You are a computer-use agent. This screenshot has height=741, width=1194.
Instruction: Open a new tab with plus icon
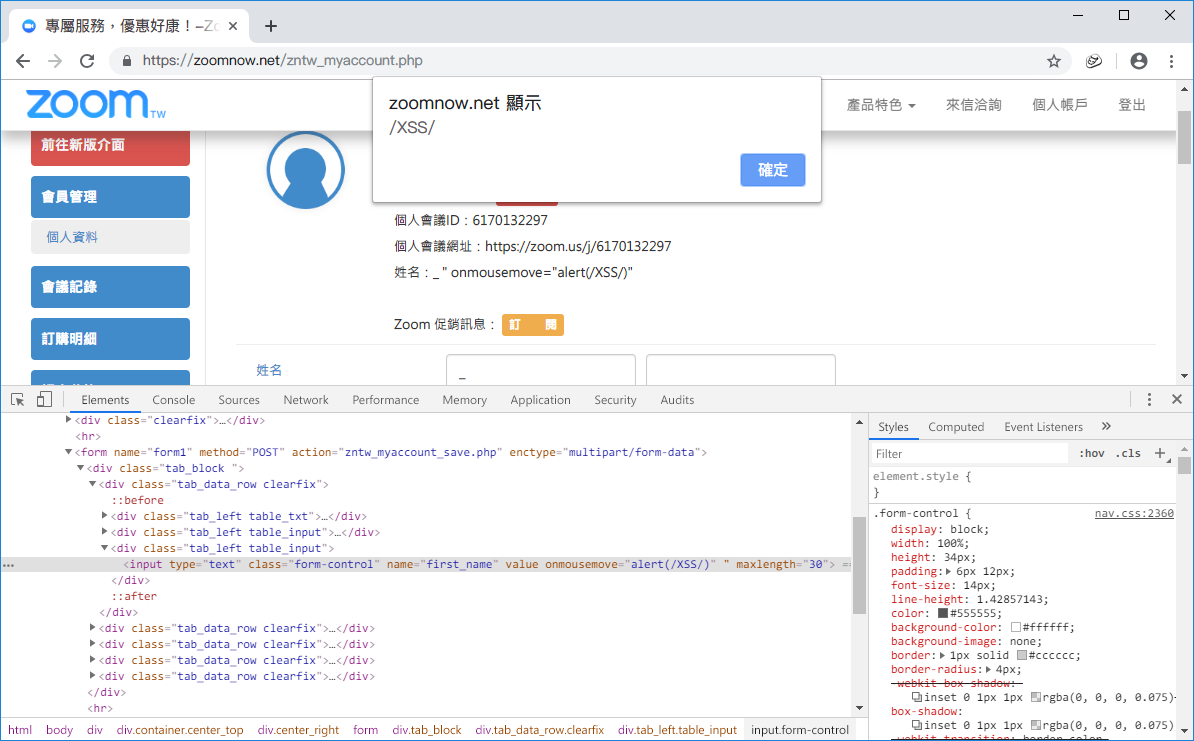coord(270,26)
